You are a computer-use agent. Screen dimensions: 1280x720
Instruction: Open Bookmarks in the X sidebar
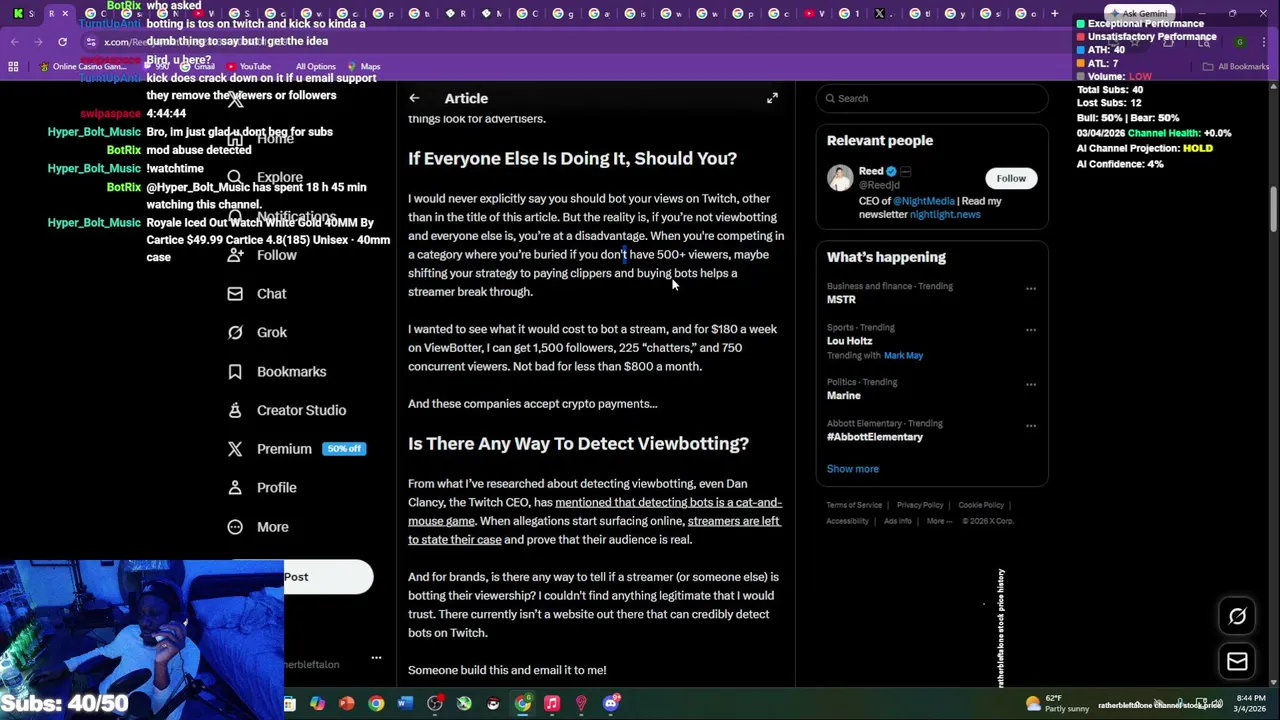(x=277, y=371)
